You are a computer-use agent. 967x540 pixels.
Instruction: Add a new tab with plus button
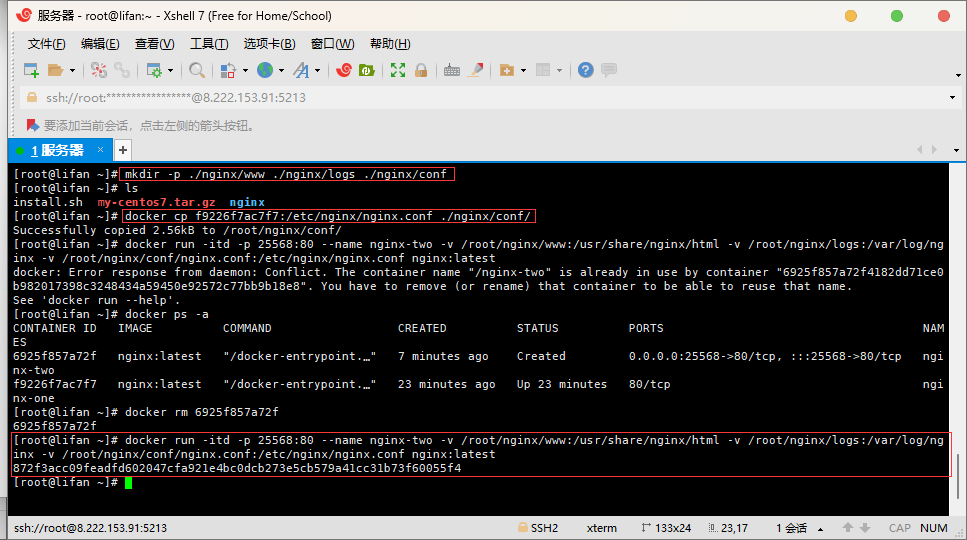coord(123,150)
